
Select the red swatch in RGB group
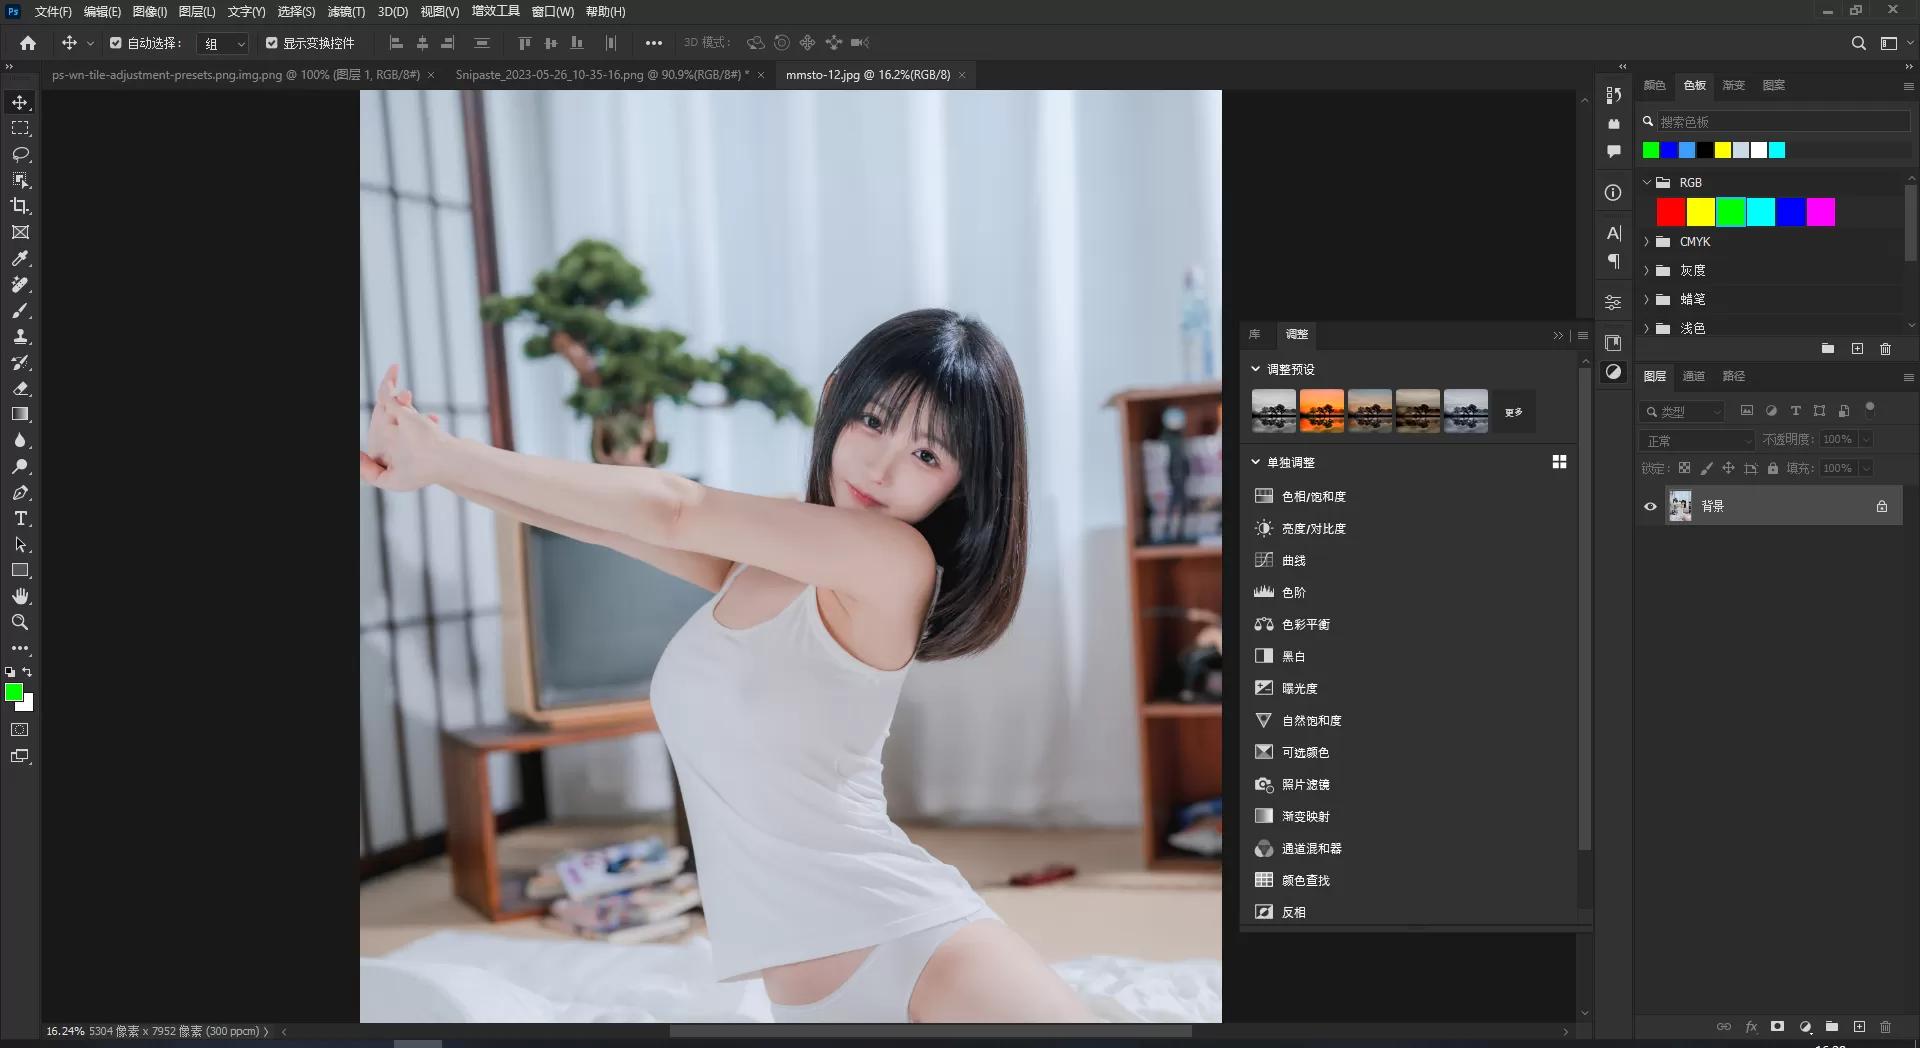point(1669,211)
